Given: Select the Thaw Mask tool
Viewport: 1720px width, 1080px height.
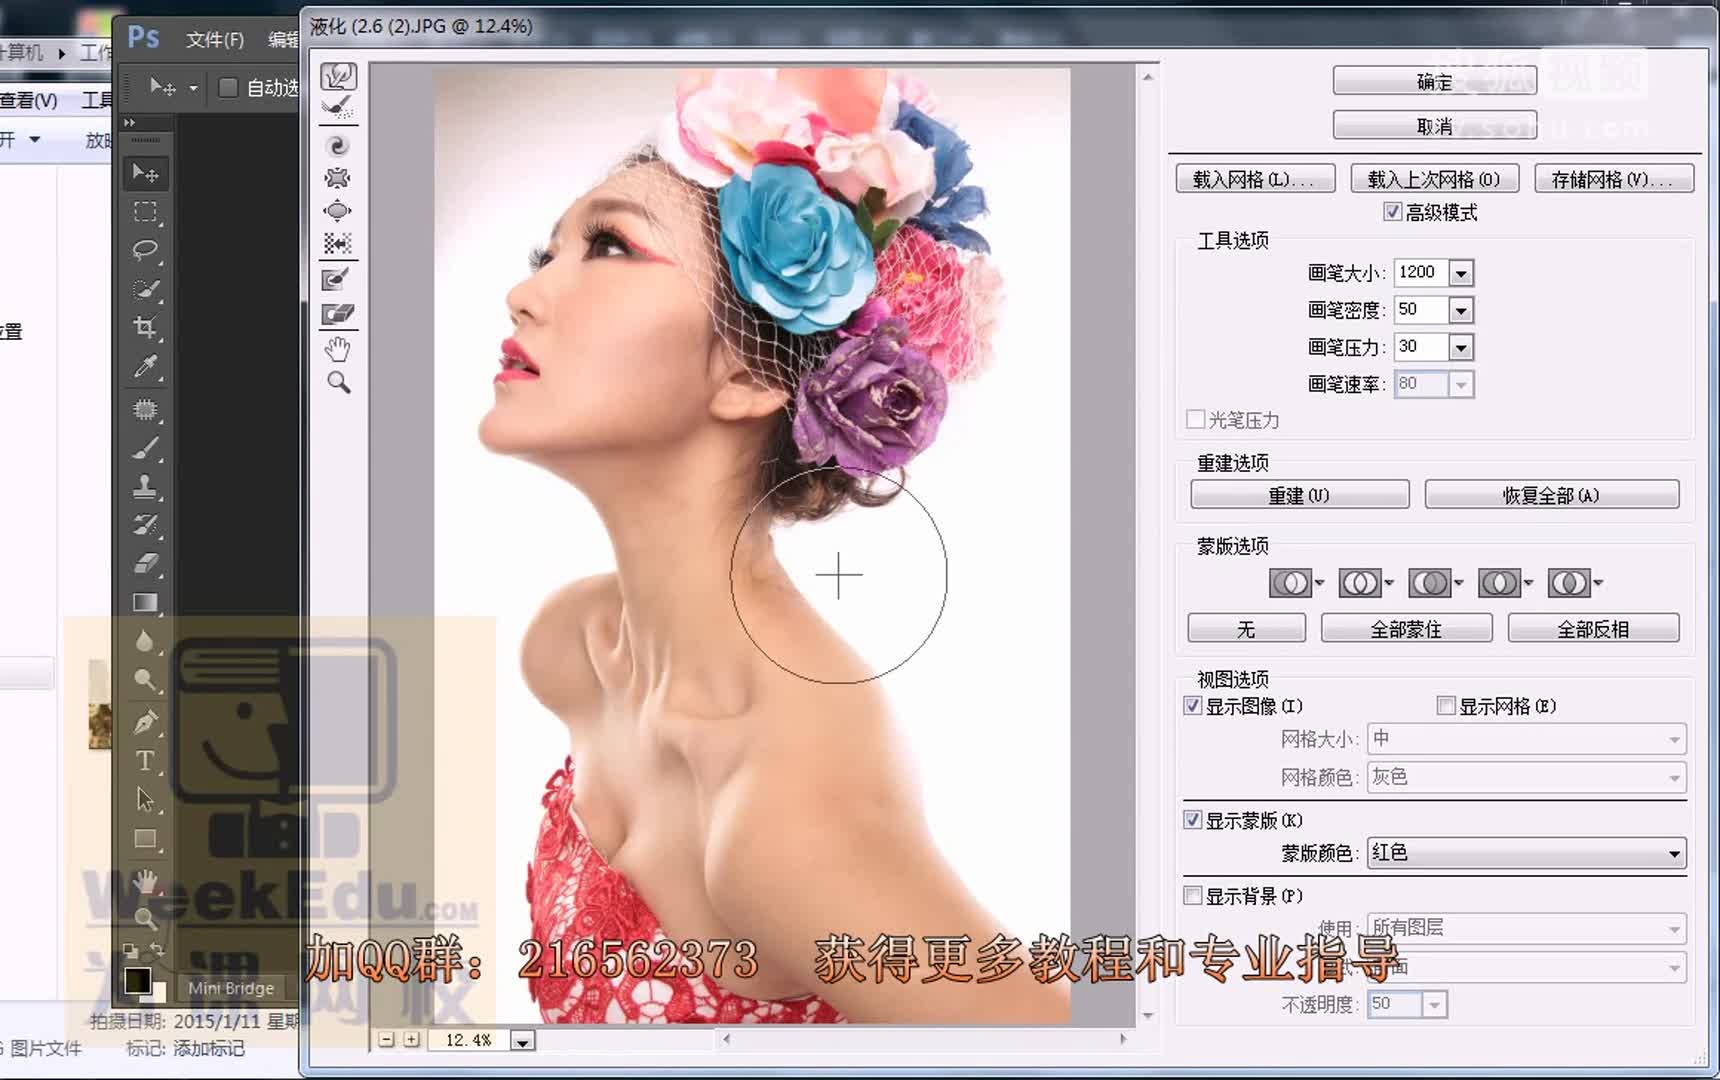Looking at the screenshot, I should (x=338, y=314).
